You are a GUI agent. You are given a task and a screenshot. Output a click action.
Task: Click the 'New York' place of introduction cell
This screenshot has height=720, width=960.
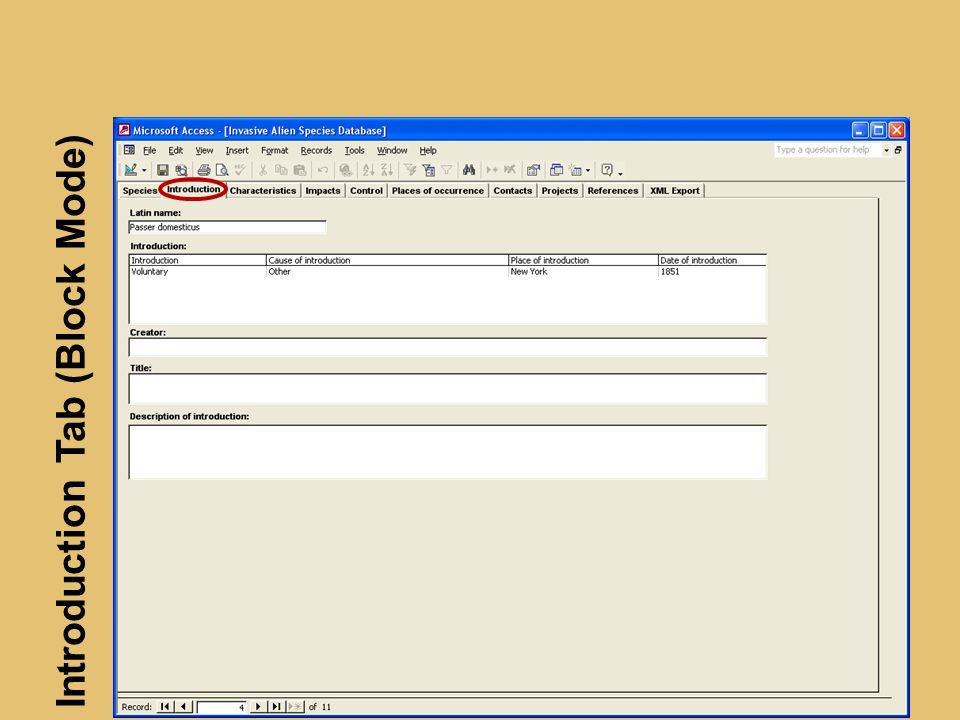582,271
